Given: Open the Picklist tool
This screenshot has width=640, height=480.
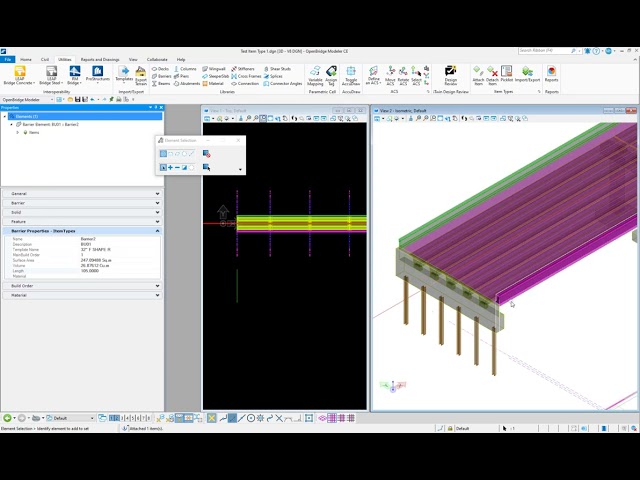Looking at the screenshot, I should click(x=507, y=74).
